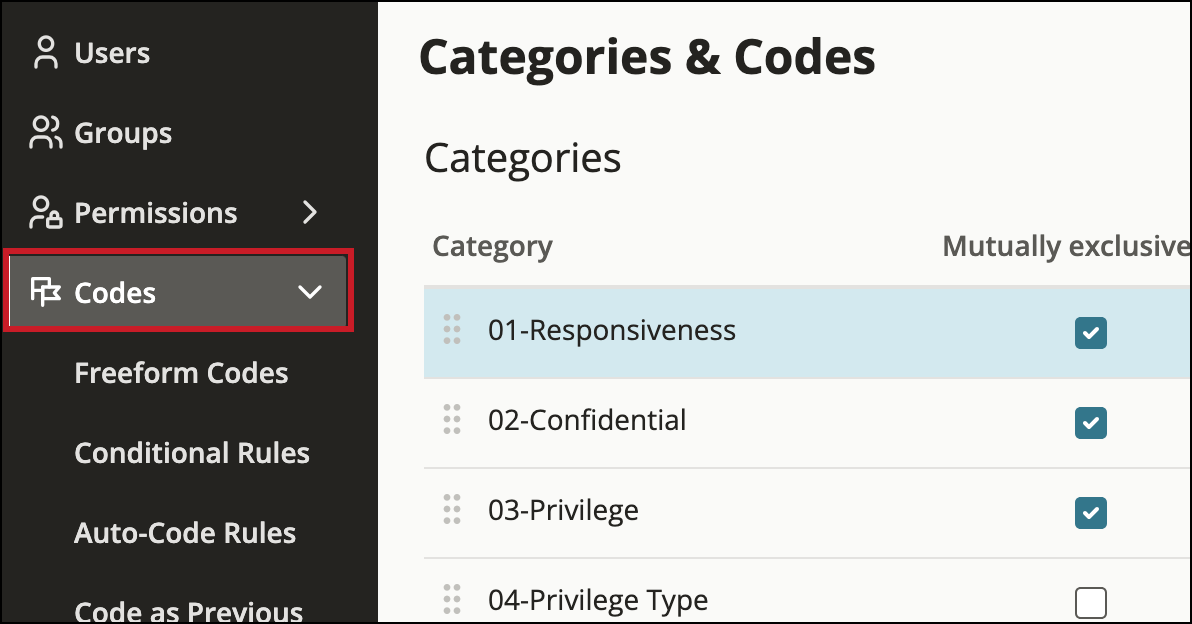Click the Mutually exclusive column header
Screen dimensions: 1192x624
point(1066,246)
